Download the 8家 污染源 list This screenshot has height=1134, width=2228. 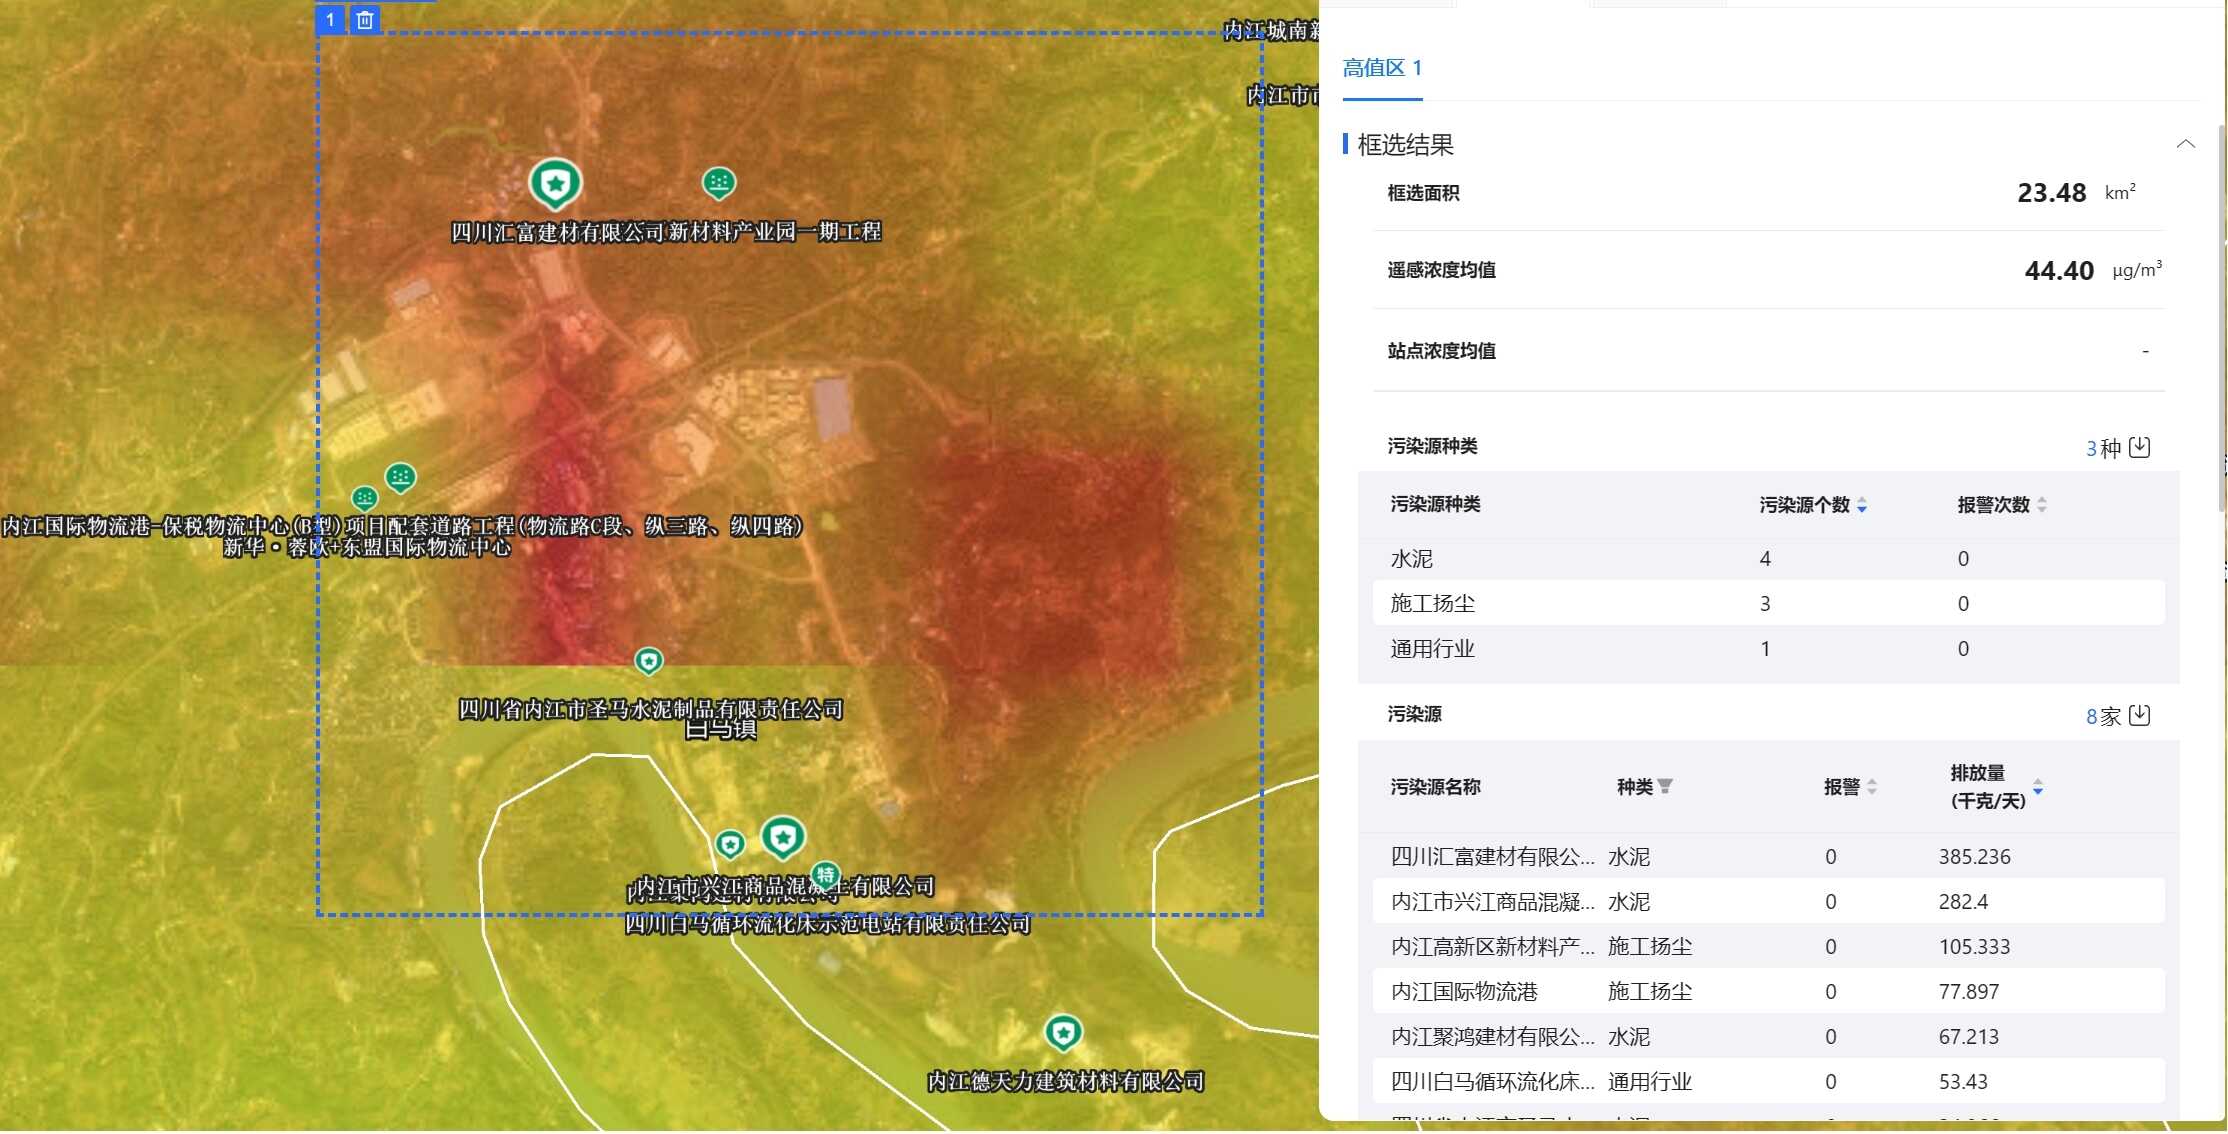(x=2139, y=715)
